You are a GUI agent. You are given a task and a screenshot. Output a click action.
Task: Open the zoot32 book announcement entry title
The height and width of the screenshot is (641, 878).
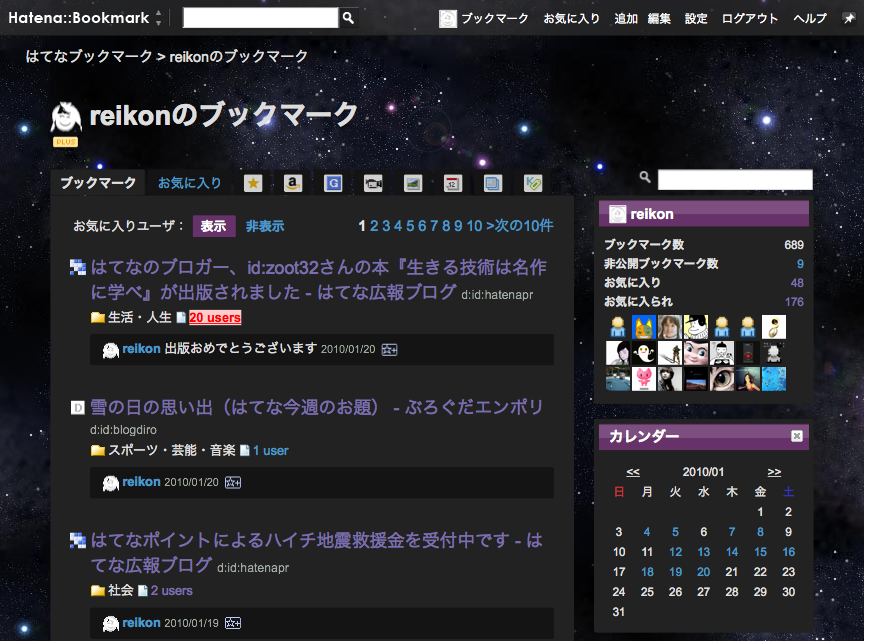(x=318, y=279)
